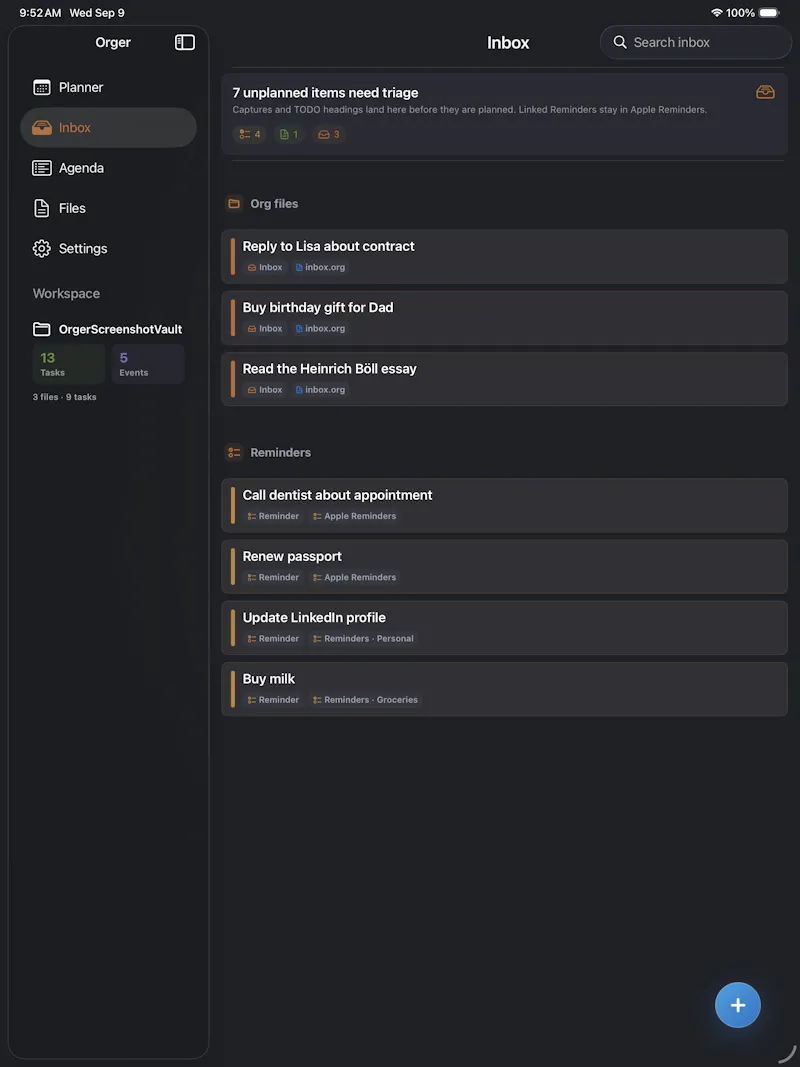Click the Files document icon
This screenshot has width=800, height=1067.
pos(41,208)
